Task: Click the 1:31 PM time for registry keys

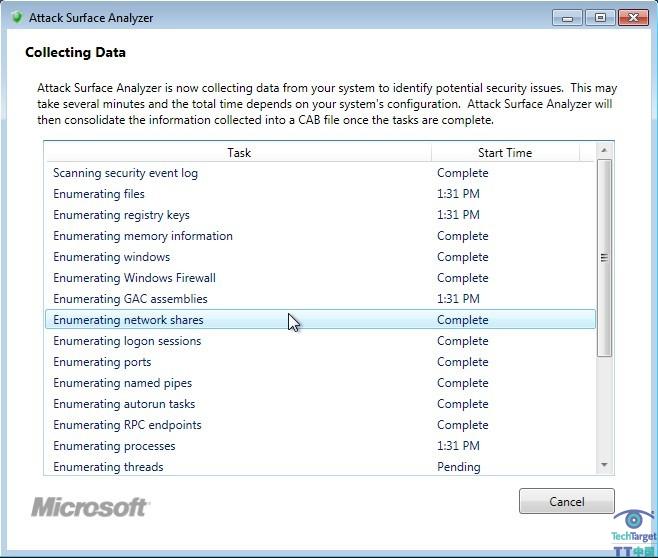Action: coord(458,215)
